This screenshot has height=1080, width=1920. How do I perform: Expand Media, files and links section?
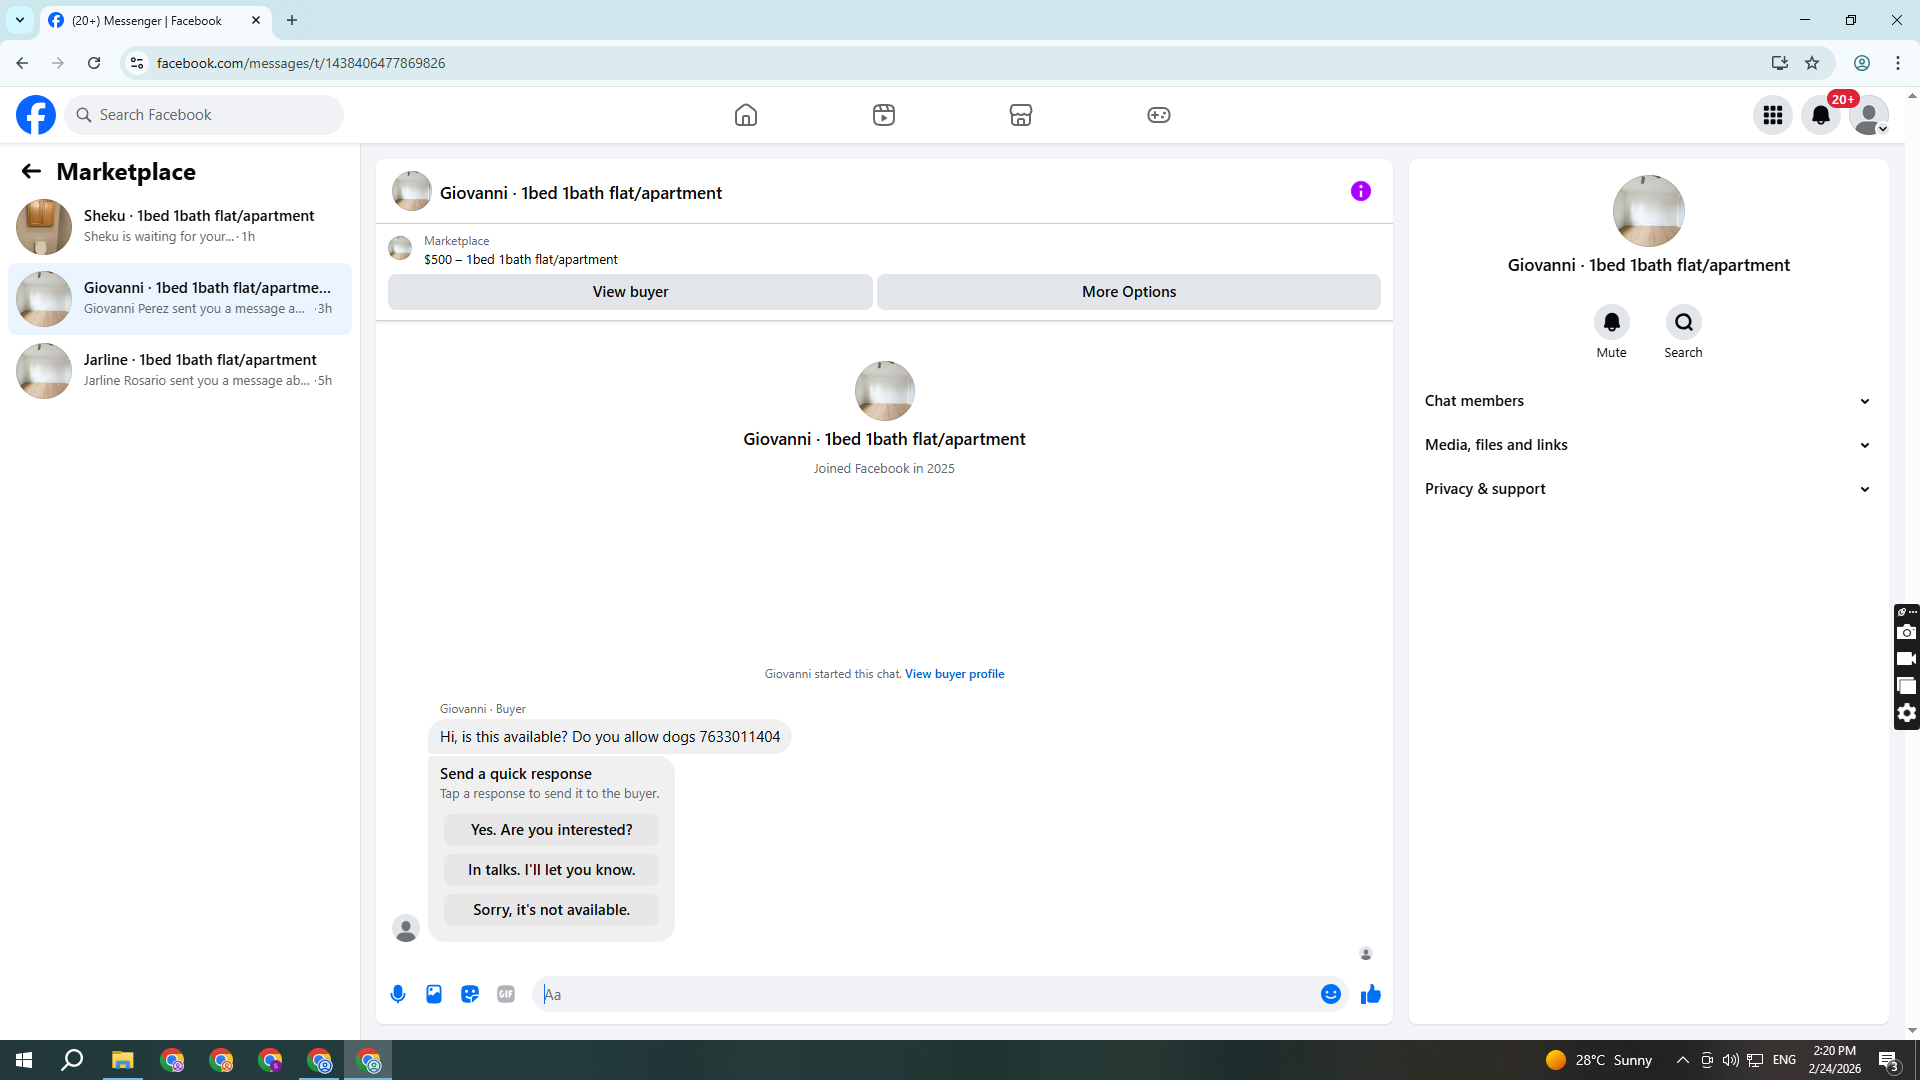pos(1647,445)
